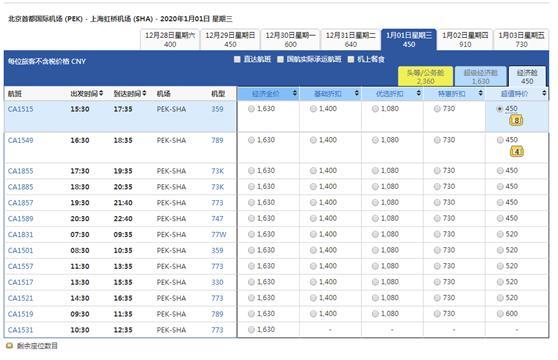
Task: Sort the super value price column
Action: tap(544, 93)
